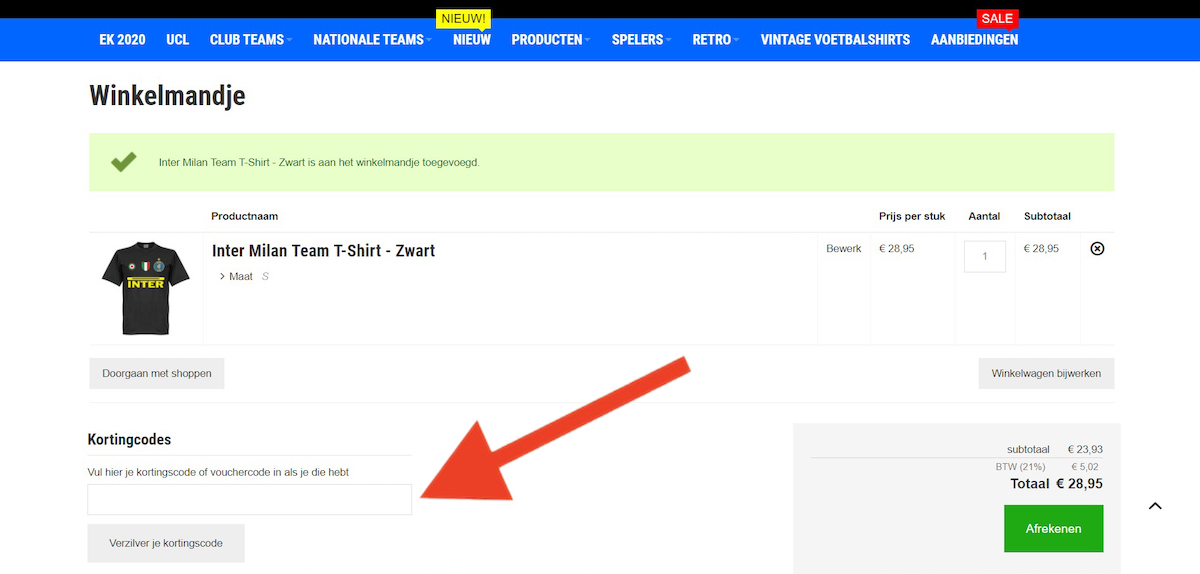Viewport: 1200px width, 574px height.
Task: Expand the Nationale Teams dropdown
Action: point(373,40)
